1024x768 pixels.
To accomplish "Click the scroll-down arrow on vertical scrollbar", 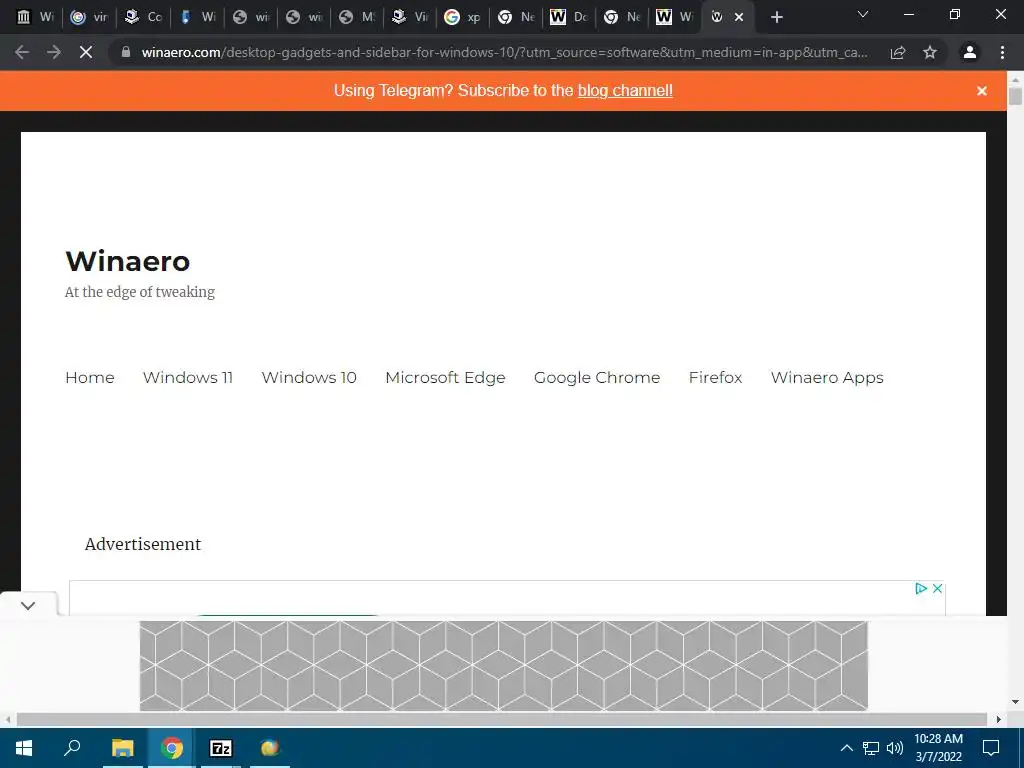I will [x=1015, y=702].
